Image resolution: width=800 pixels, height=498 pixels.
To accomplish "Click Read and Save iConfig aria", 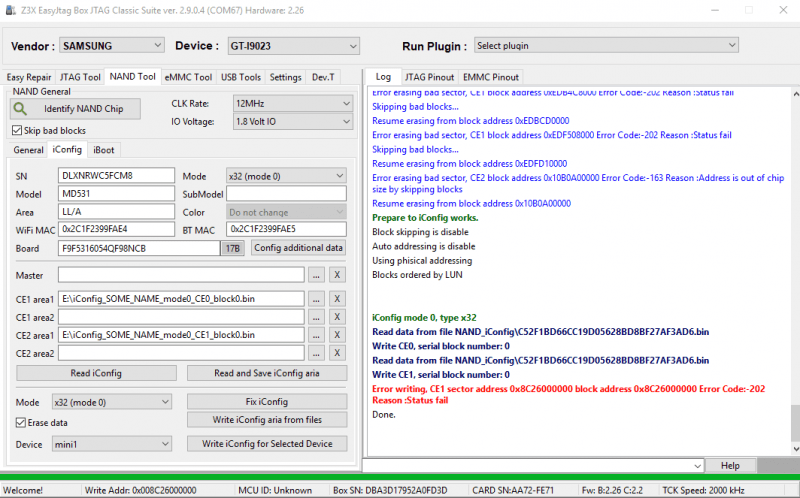I will click(x=267, y=373).
